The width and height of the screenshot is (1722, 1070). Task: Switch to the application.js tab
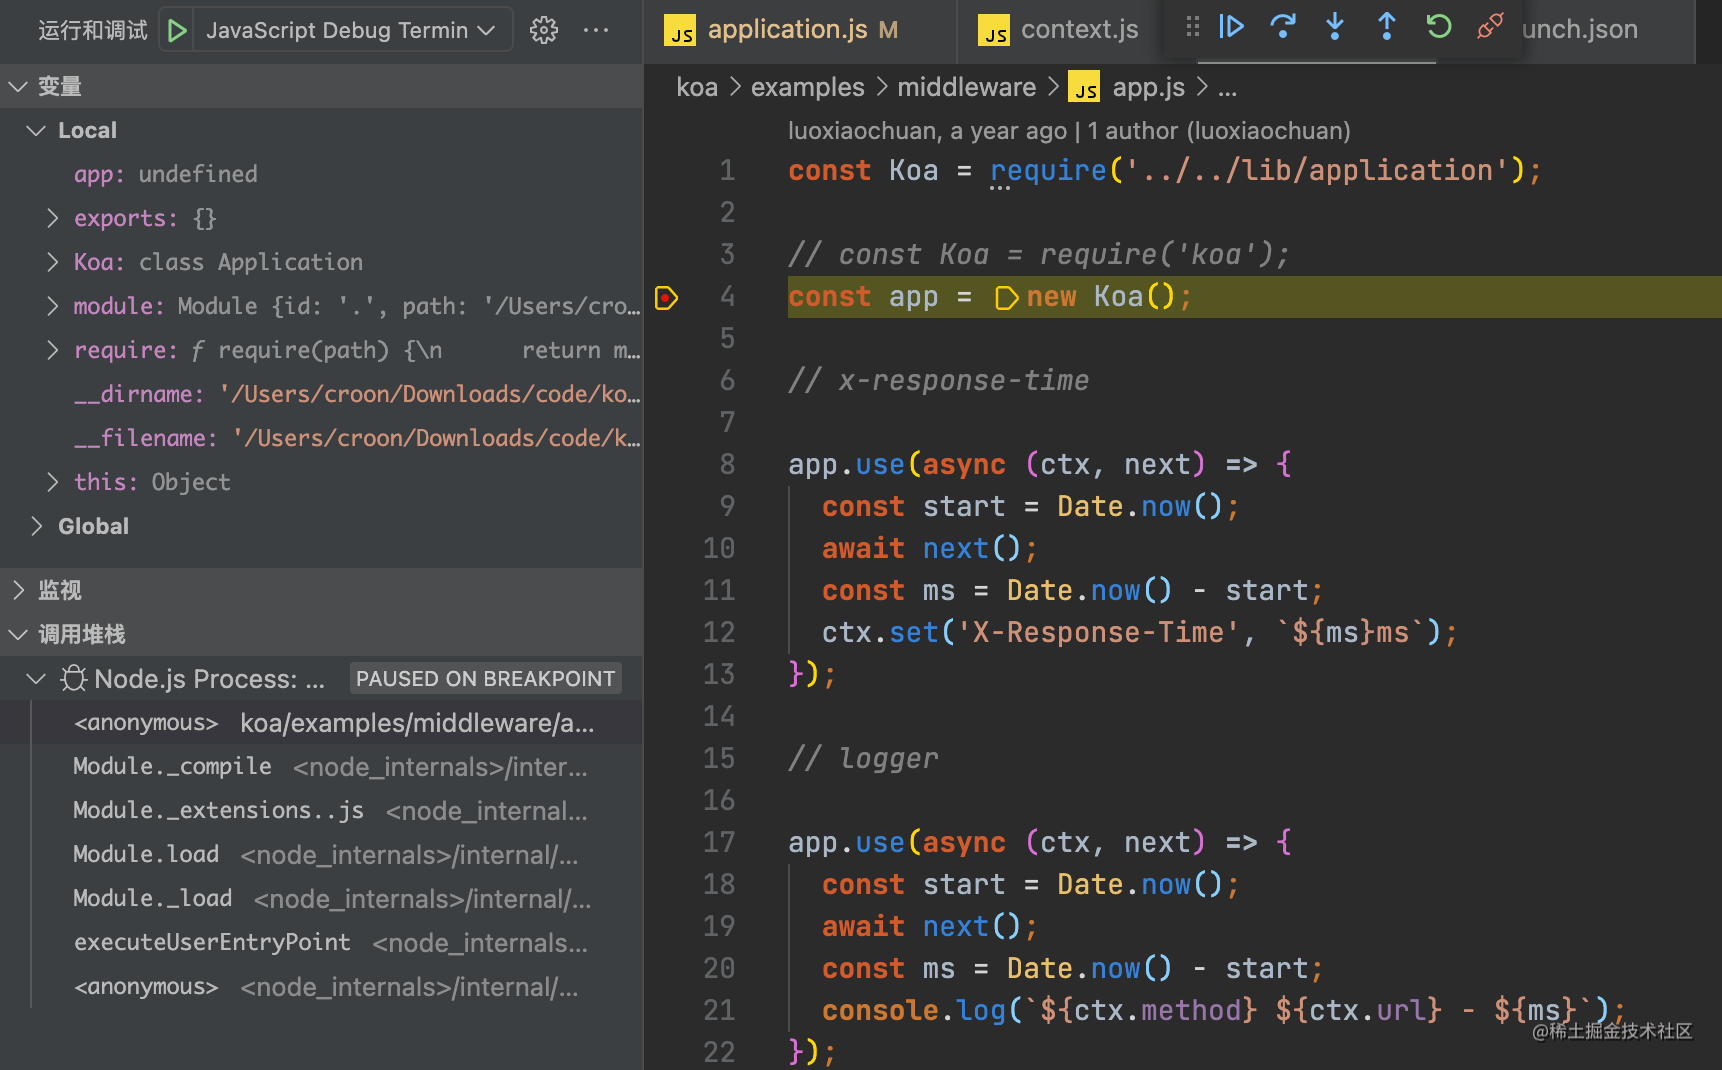tap(800, 30)
